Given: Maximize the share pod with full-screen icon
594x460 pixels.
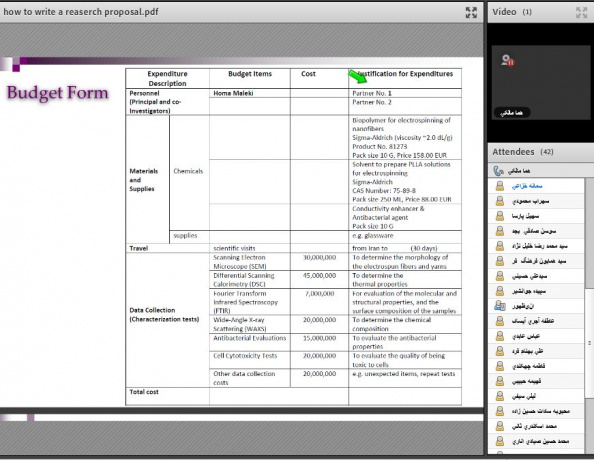Looking at the screenshot, I should [x=471, y=13].
